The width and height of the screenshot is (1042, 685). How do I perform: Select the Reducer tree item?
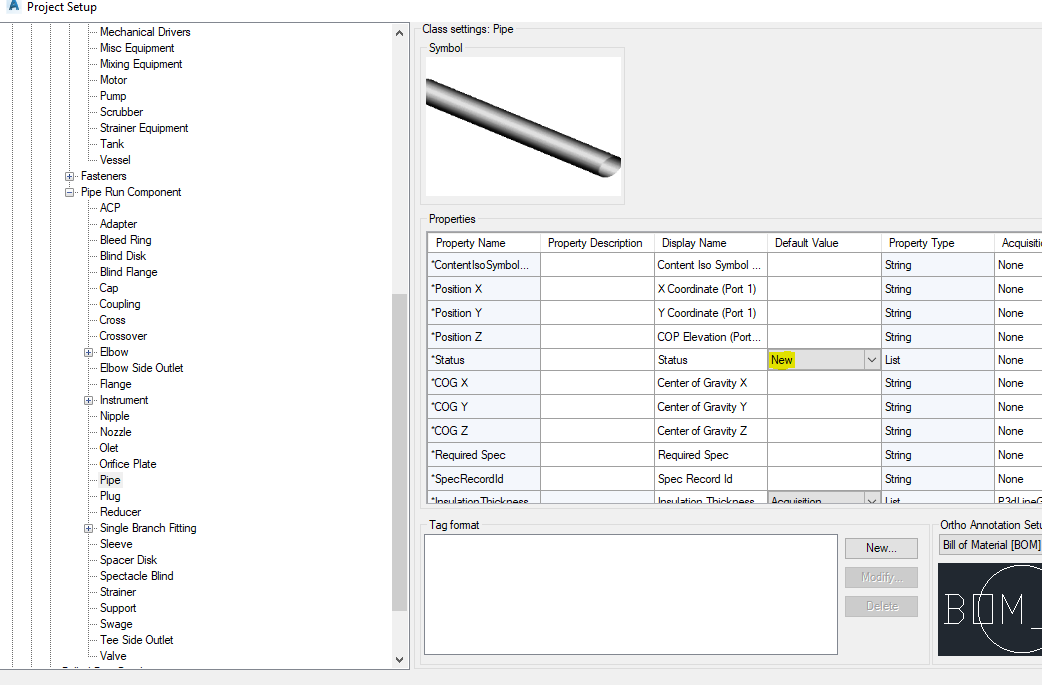(120, 512)
